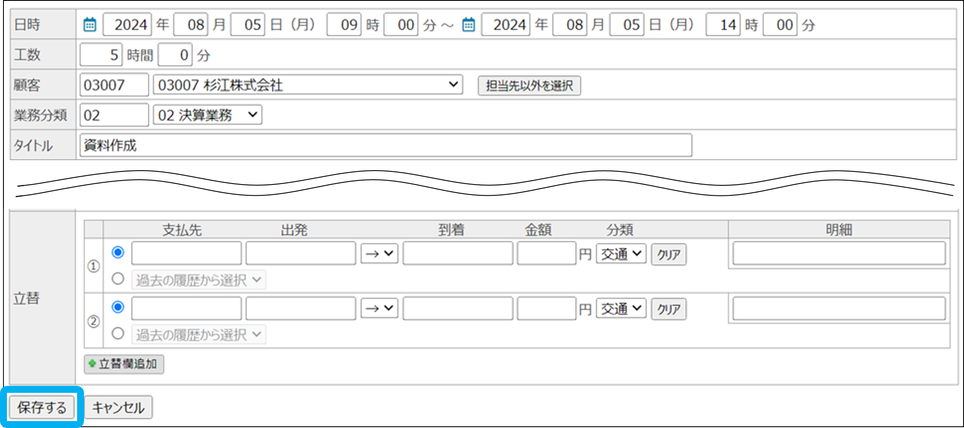
Task: Expand the 業務分類 dropdown showing 決算業務
Action: (x=208, y=115)
